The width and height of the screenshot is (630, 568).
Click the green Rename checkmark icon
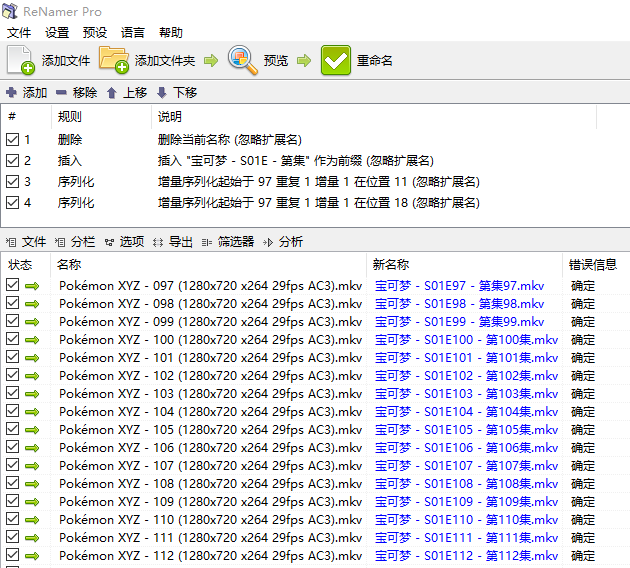coord(336,60)
